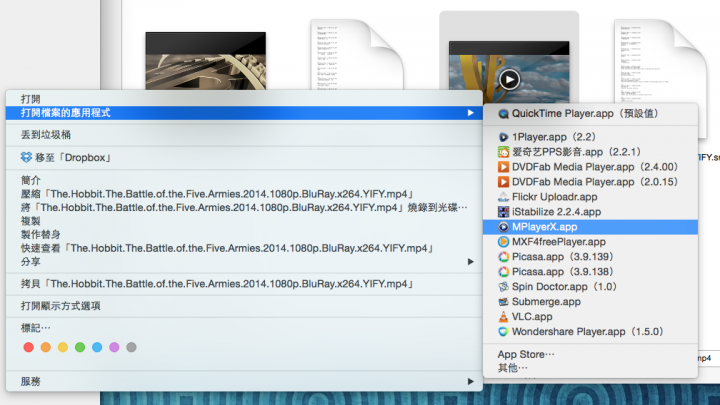720x405 pixels.
Task: Click the Spin Doctor app icon
Action: point(503,287)
